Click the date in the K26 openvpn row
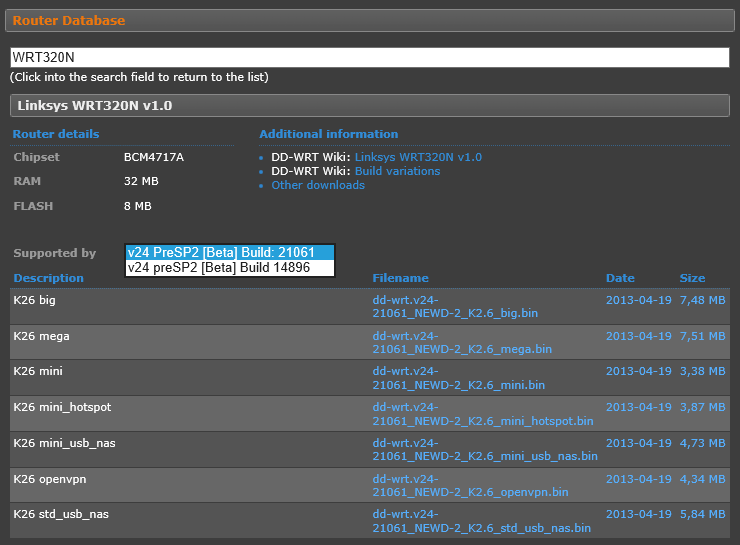 639,479
